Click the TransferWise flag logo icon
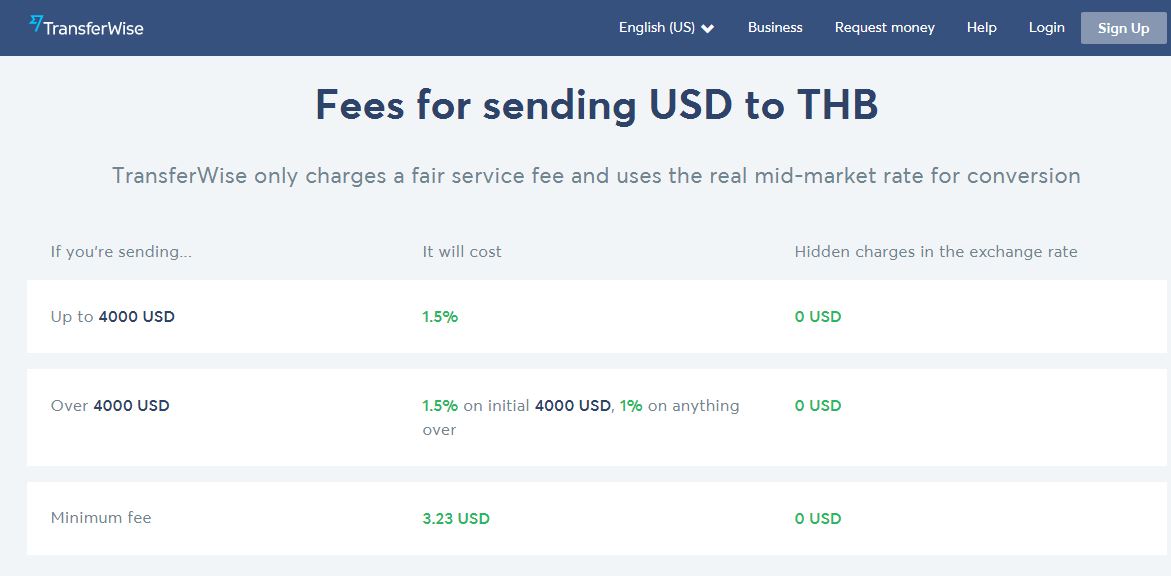This screenshot has width=1171, height=576. [36, 24]
